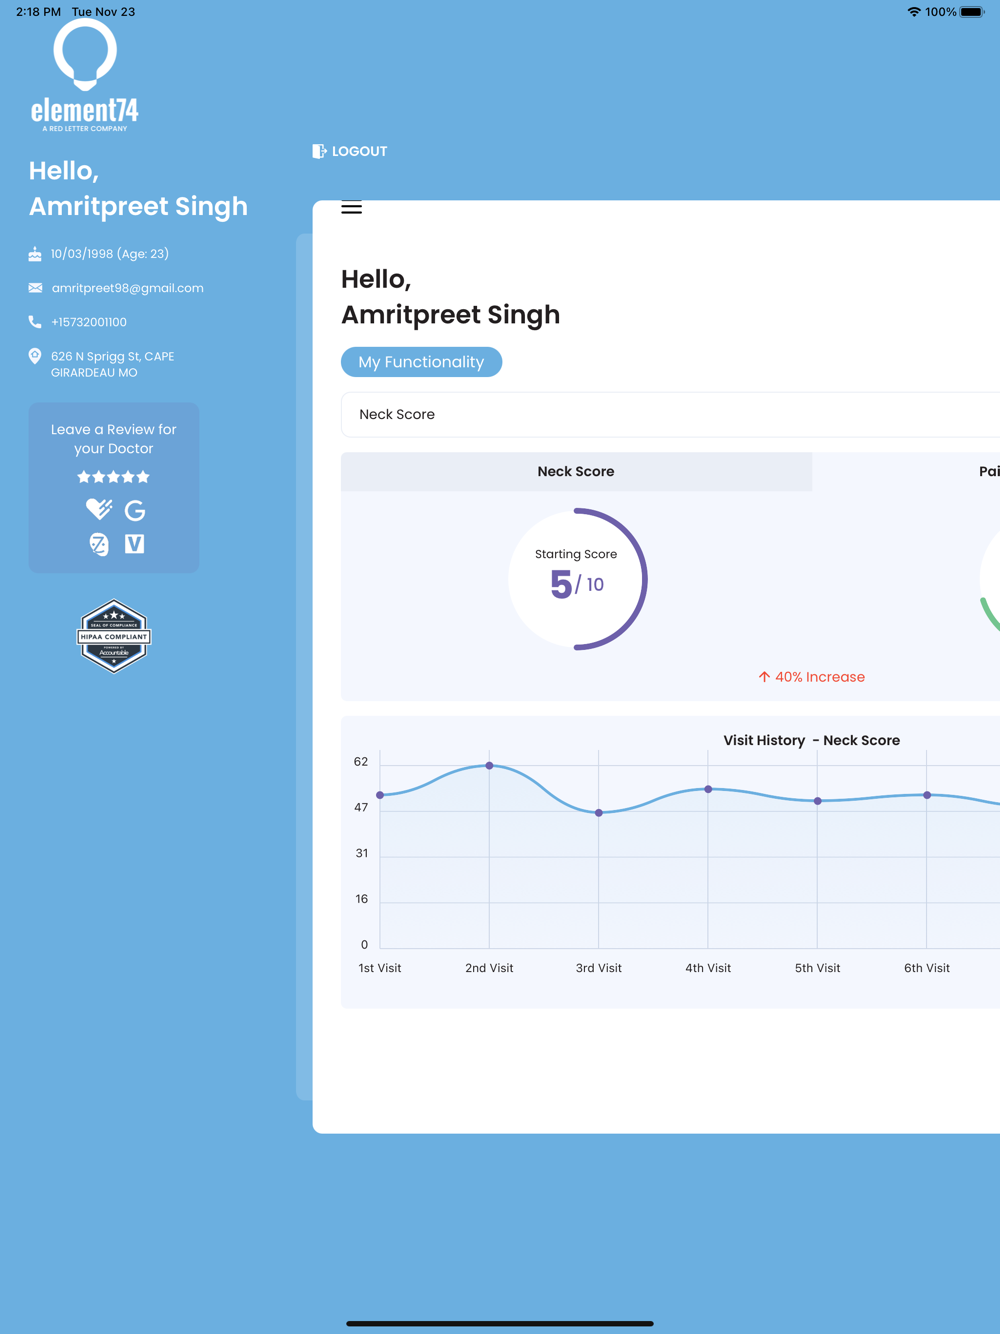Leave a review via the Vitals V icon

(135, 544)
